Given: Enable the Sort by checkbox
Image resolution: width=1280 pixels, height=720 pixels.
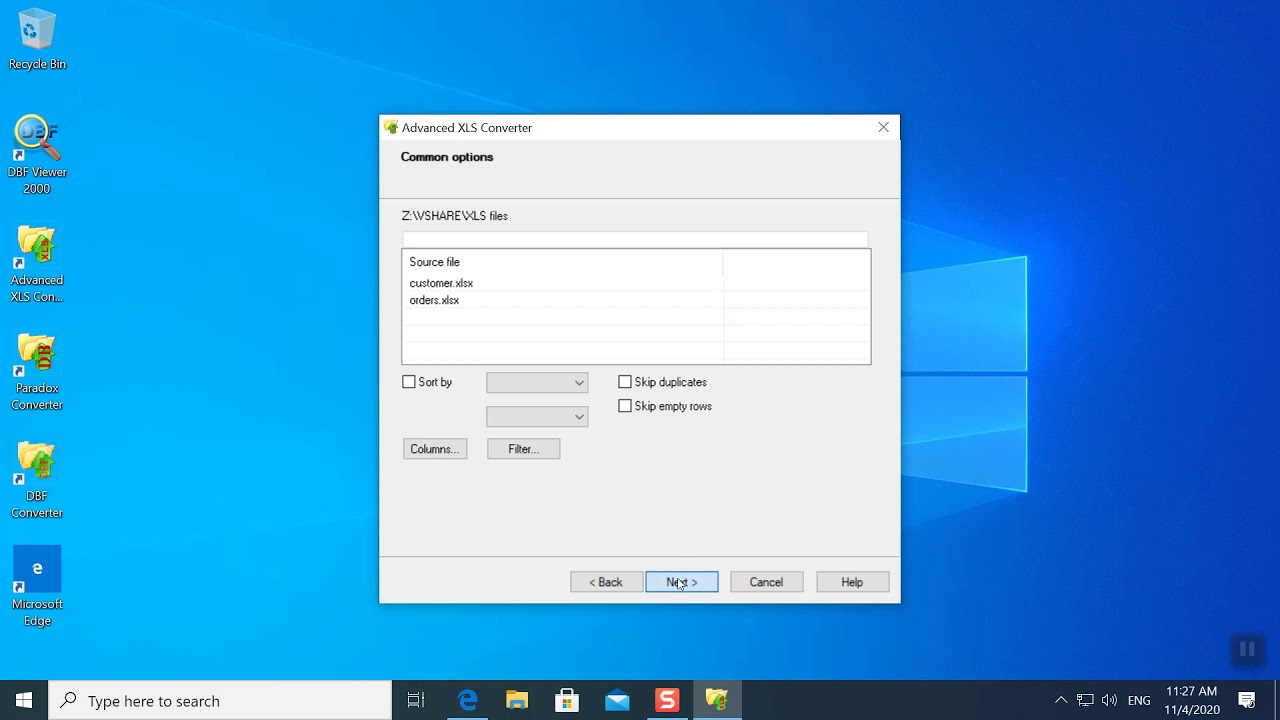Looking at the screenshot, I should (x=409, y=382).
